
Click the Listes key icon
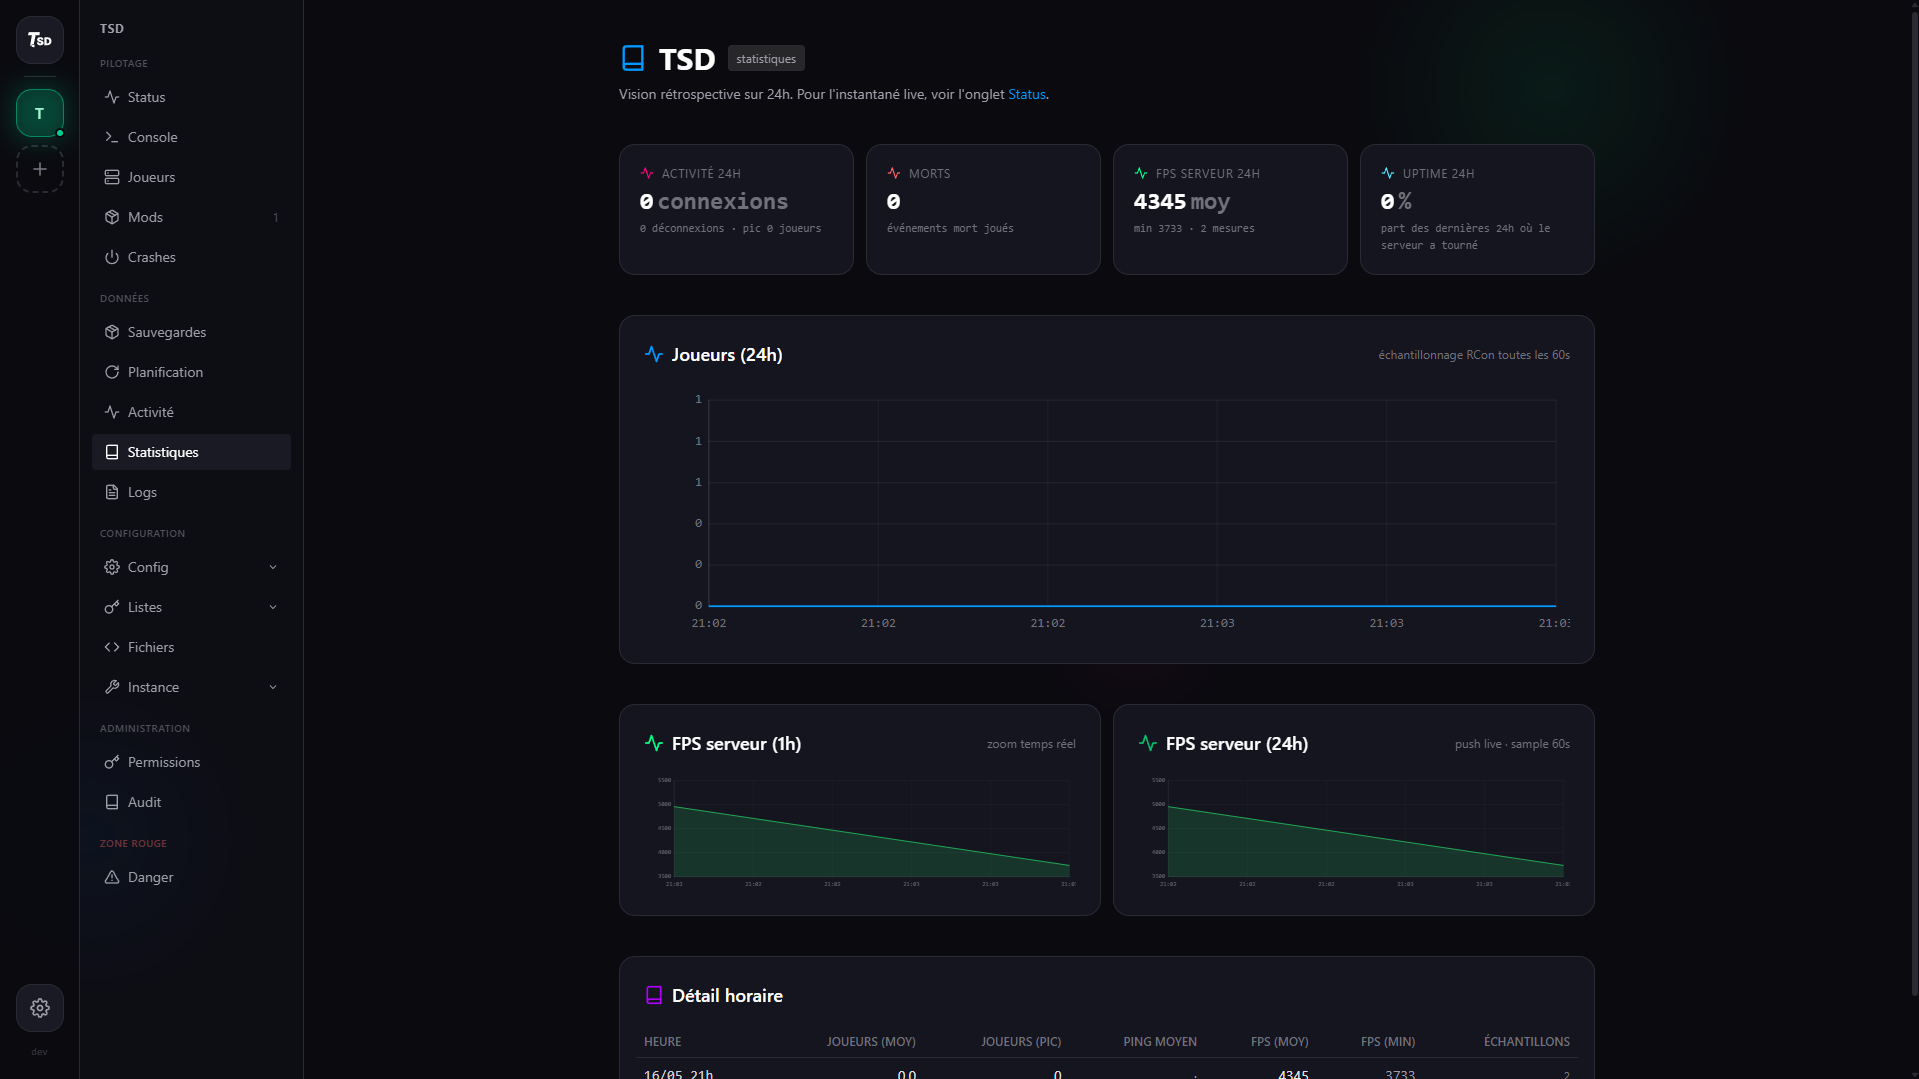112,607
